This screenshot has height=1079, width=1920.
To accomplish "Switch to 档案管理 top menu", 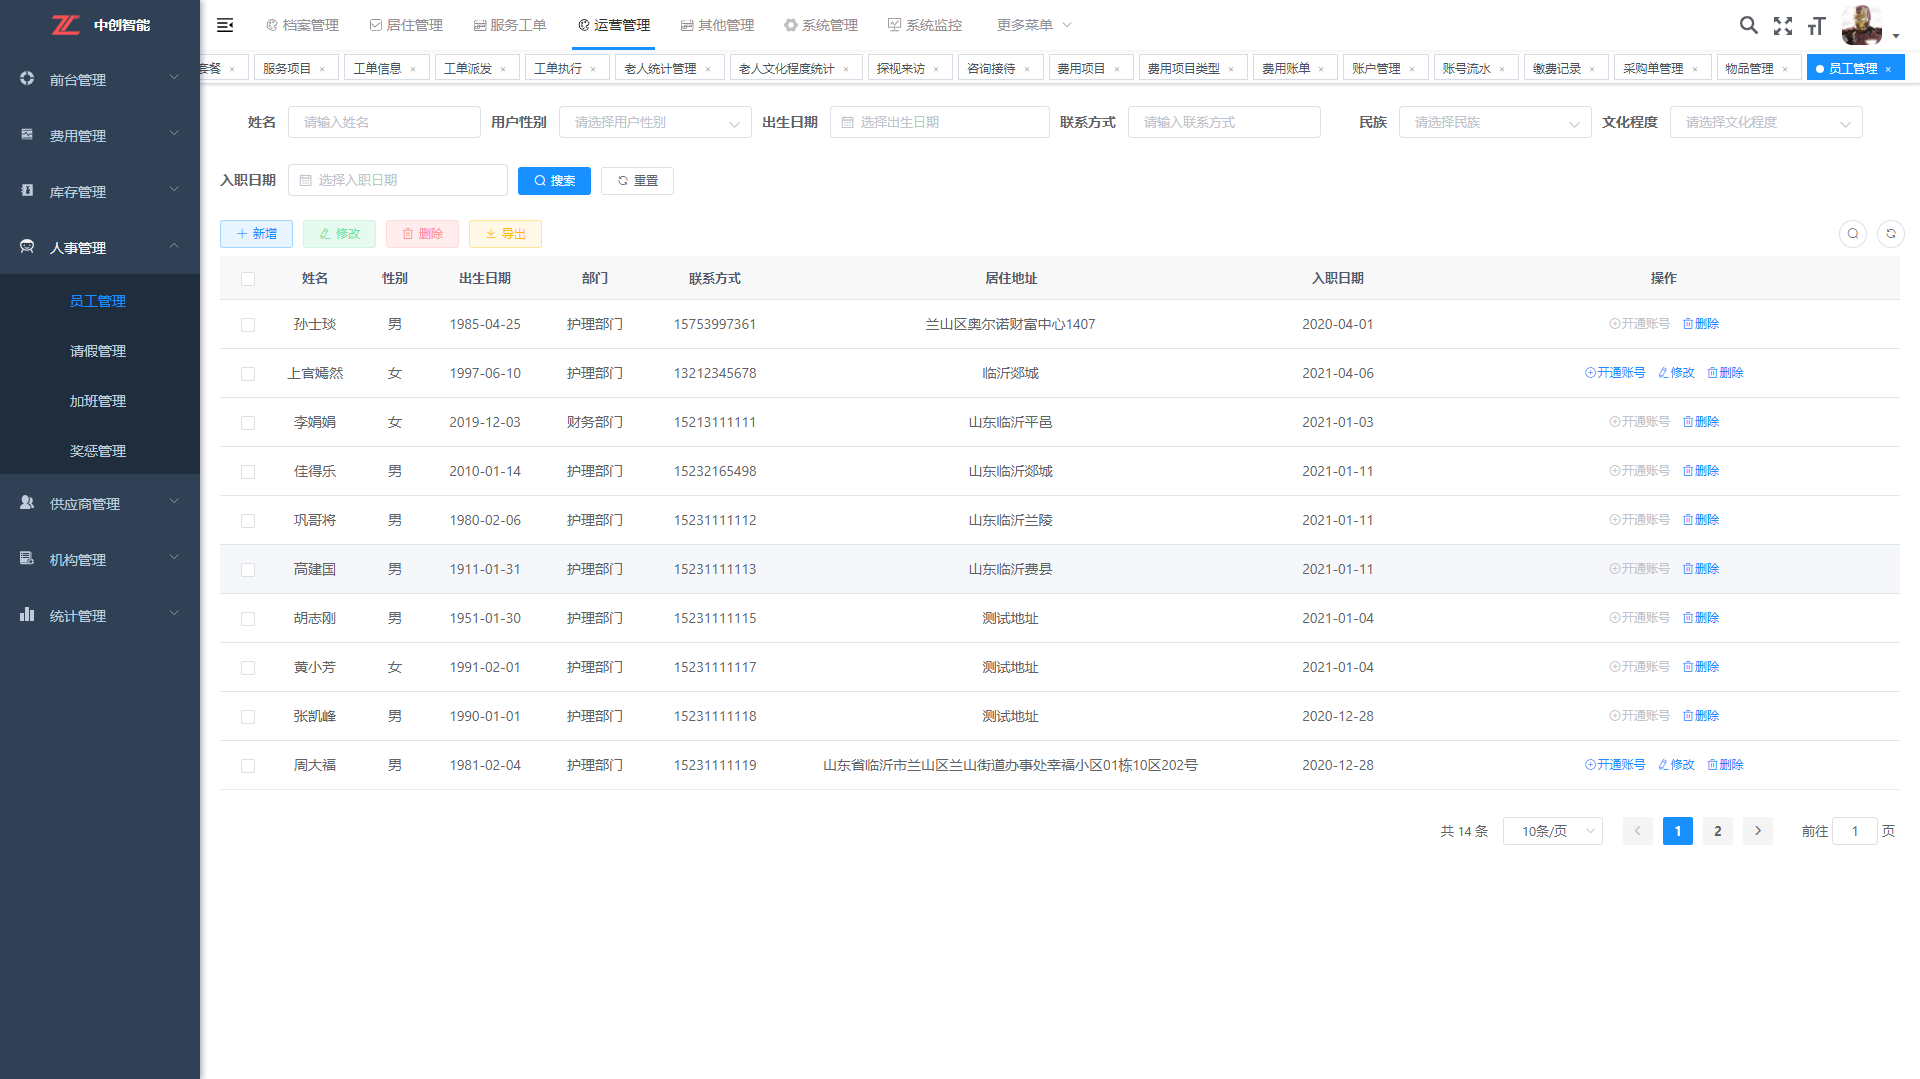I will coord(302,25).
